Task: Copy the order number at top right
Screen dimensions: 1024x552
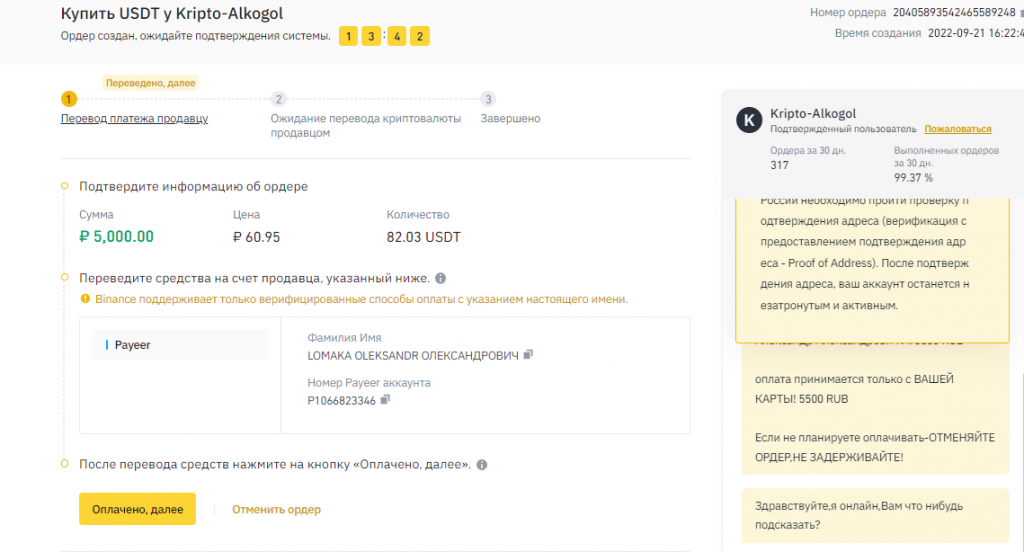Action: coord(1020,13)
